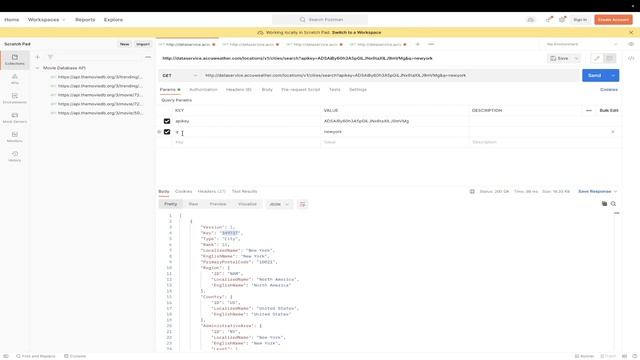The image size is (640, 360).
Task: Open the code snippet icon on right sidebar
Action: click(631, 58)
